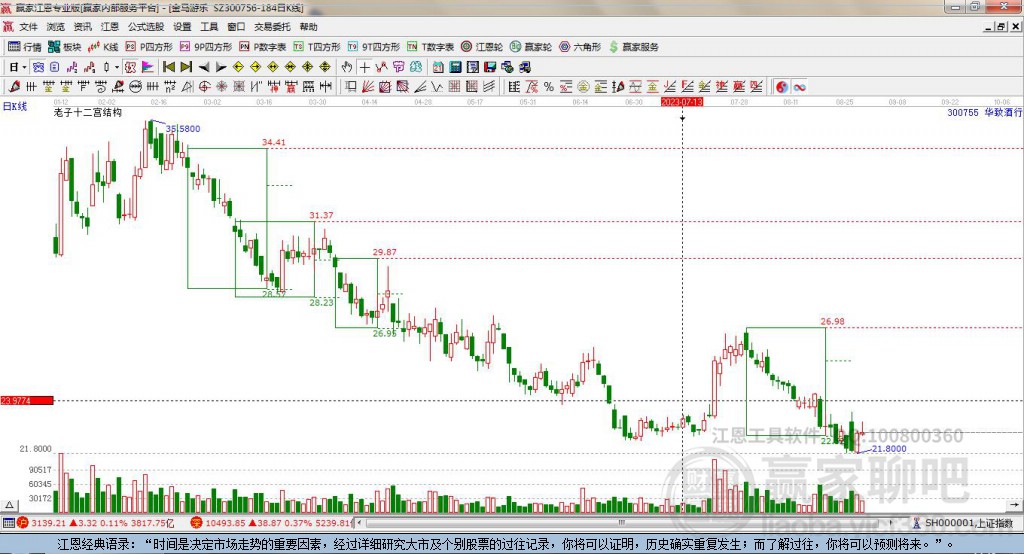Viewport: 1024px width, 554px height.
Task: Open the P四方形 tool
Action: click(148, 47)
